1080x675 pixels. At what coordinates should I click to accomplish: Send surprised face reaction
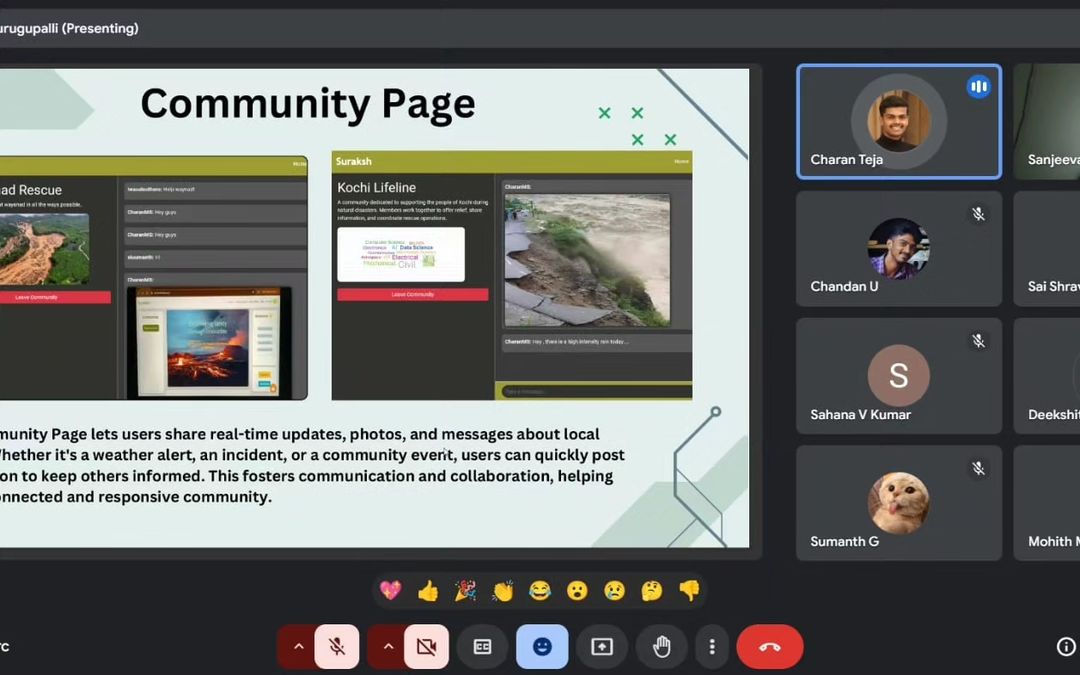[x=577, y=591]
